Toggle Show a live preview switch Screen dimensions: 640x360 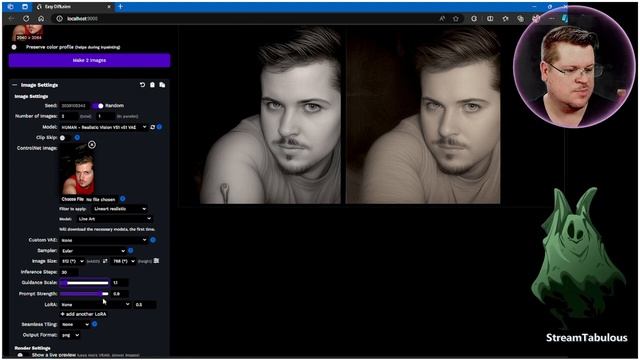20,355
